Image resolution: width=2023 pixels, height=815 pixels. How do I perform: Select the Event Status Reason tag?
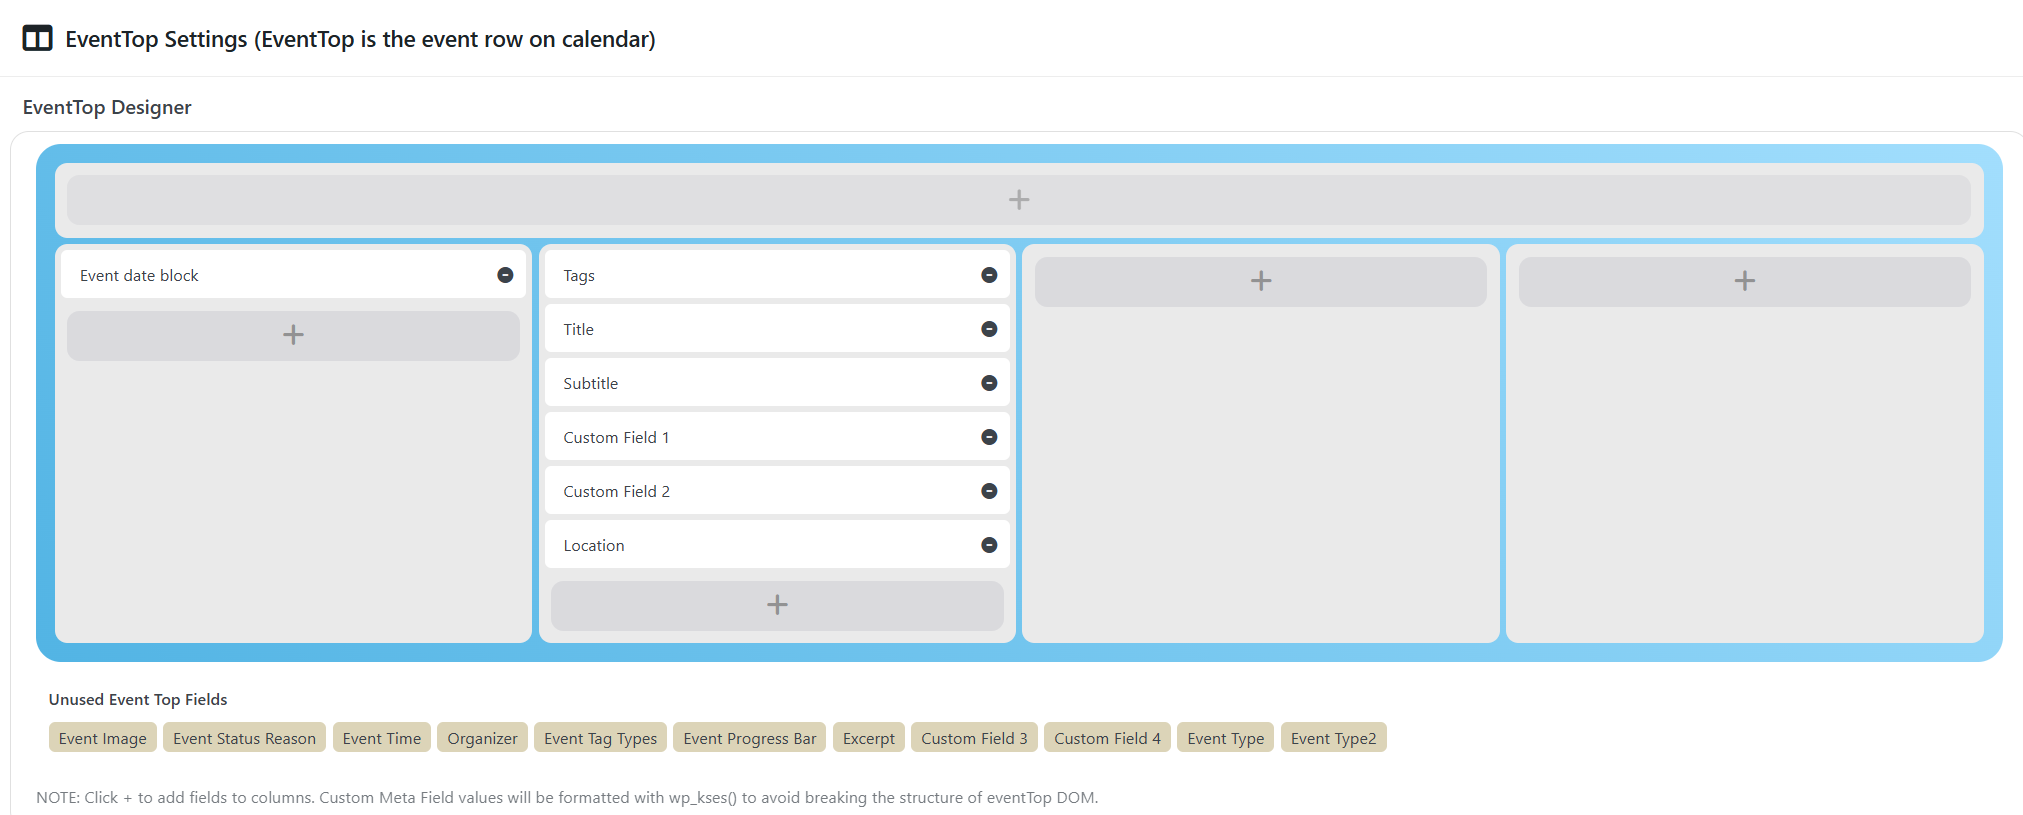(x=244, y=738)
